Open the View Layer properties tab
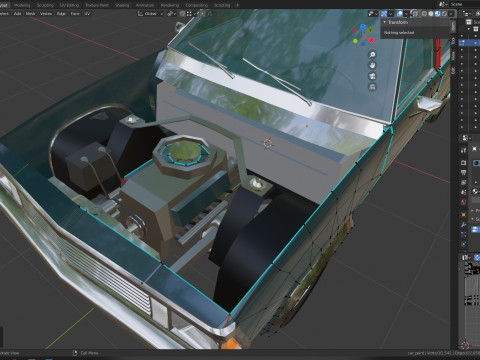 click(464, 183)
